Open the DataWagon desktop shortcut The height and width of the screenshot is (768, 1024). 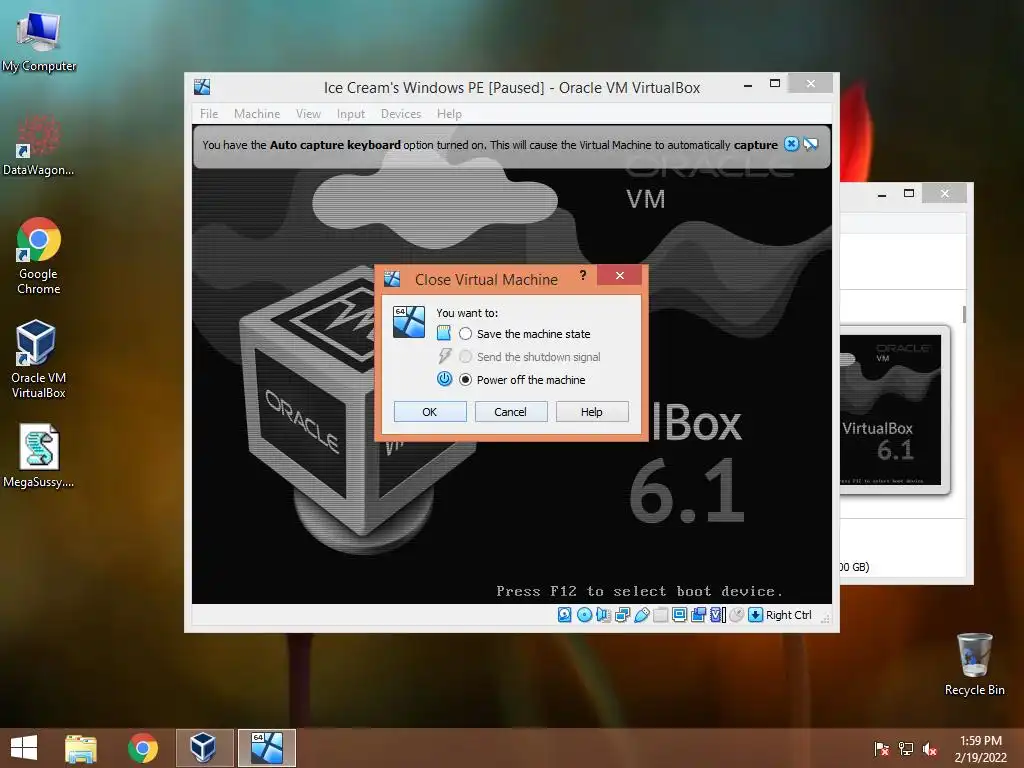click(39, 144)
